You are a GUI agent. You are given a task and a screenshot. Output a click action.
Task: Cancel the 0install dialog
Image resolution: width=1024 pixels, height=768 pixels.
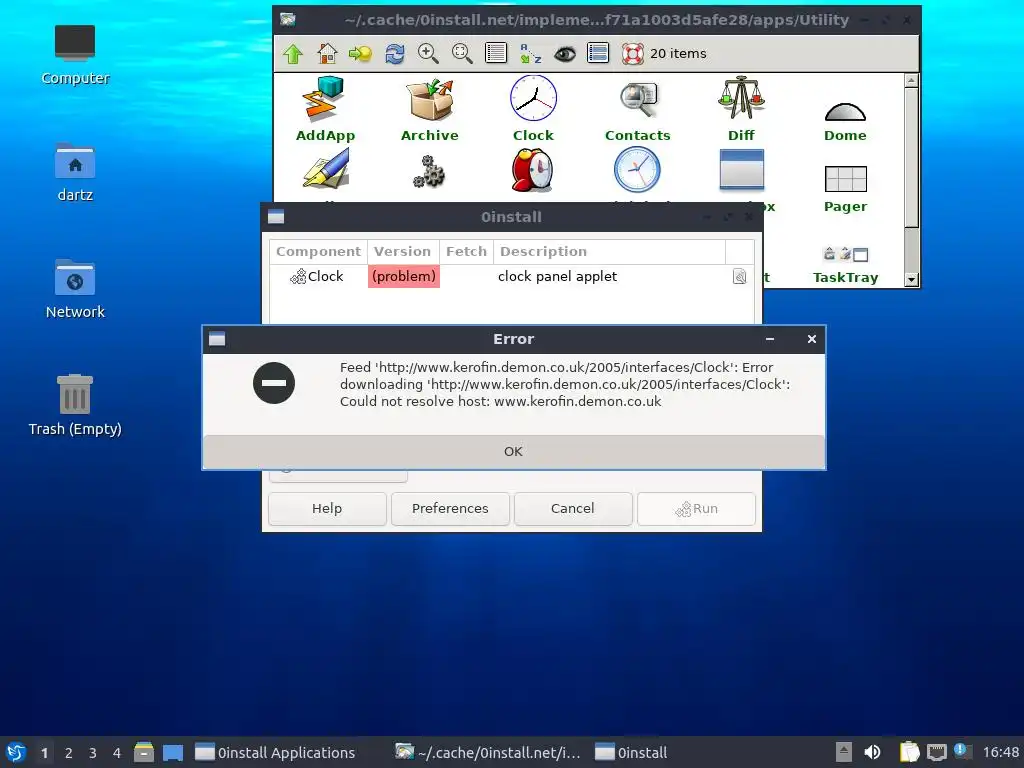point(573,508)
